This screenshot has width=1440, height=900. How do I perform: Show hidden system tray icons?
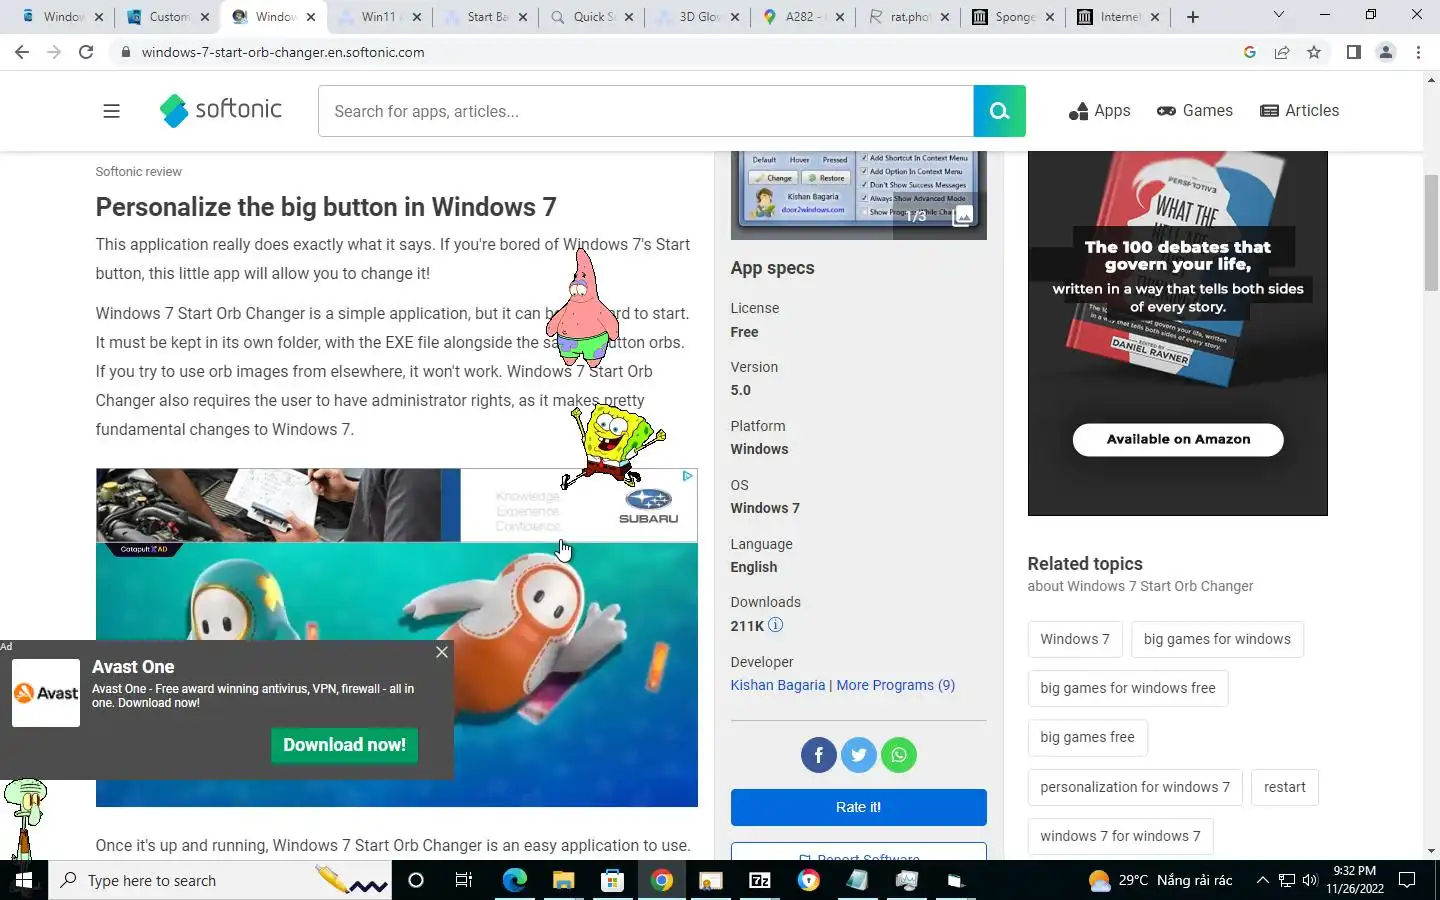1262,880
